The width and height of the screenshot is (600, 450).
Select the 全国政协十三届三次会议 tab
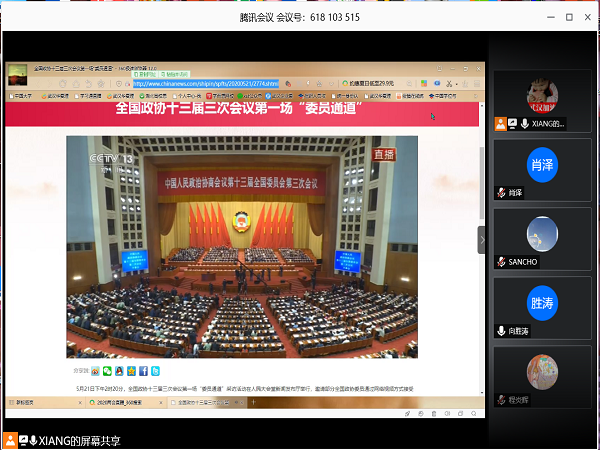(207, 403)
